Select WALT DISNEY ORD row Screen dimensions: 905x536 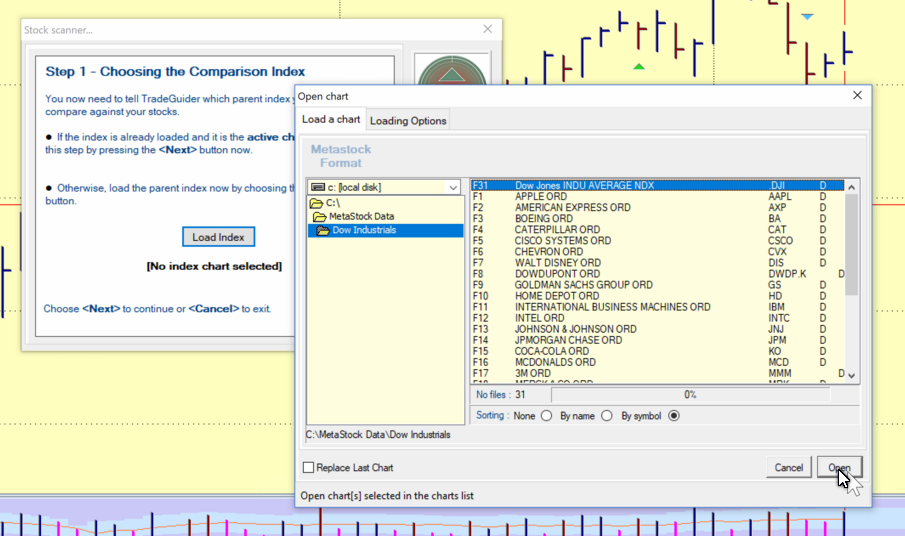(x=657, y=263)
